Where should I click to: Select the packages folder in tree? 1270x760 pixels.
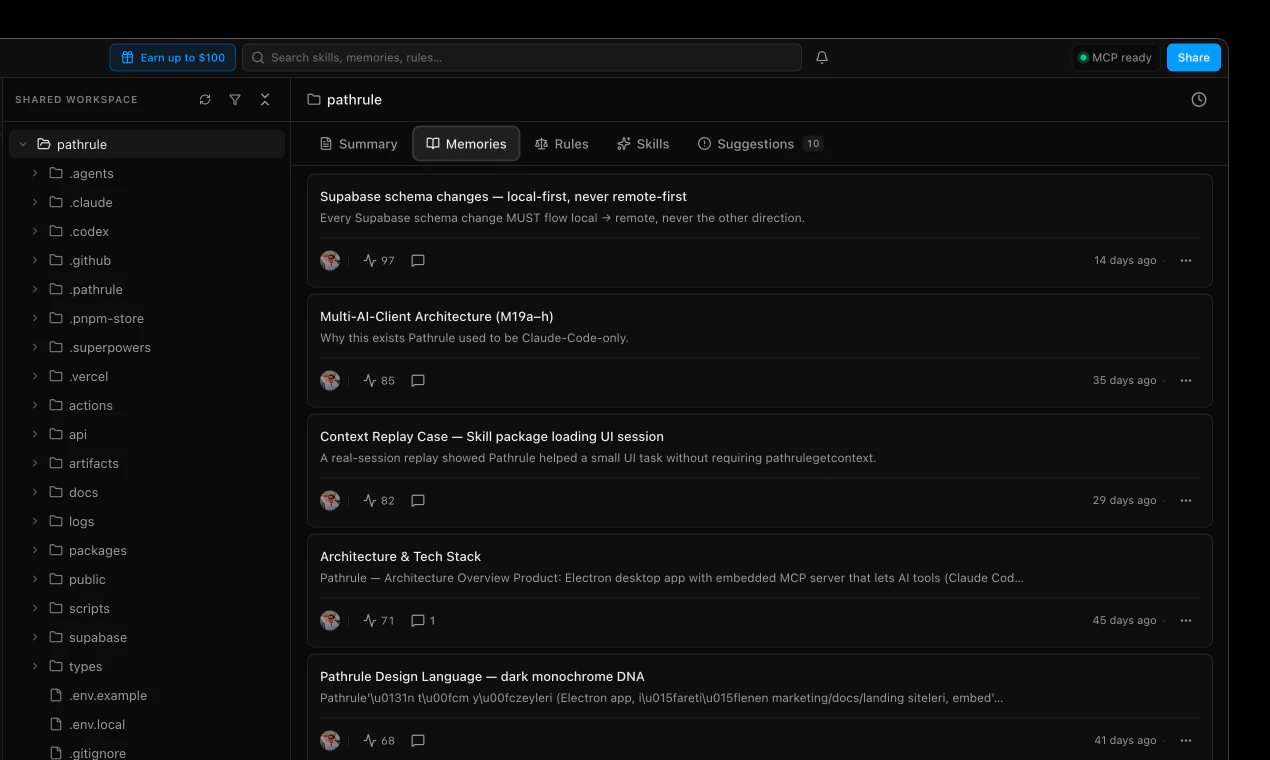tap(147, 551)
